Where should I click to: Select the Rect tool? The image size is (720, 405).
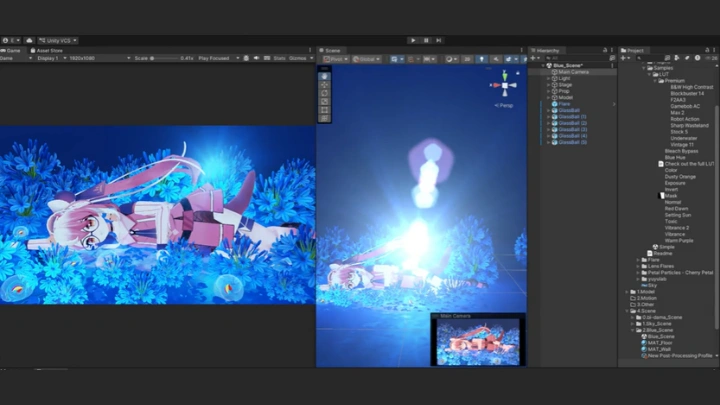[x=324, y=110]
